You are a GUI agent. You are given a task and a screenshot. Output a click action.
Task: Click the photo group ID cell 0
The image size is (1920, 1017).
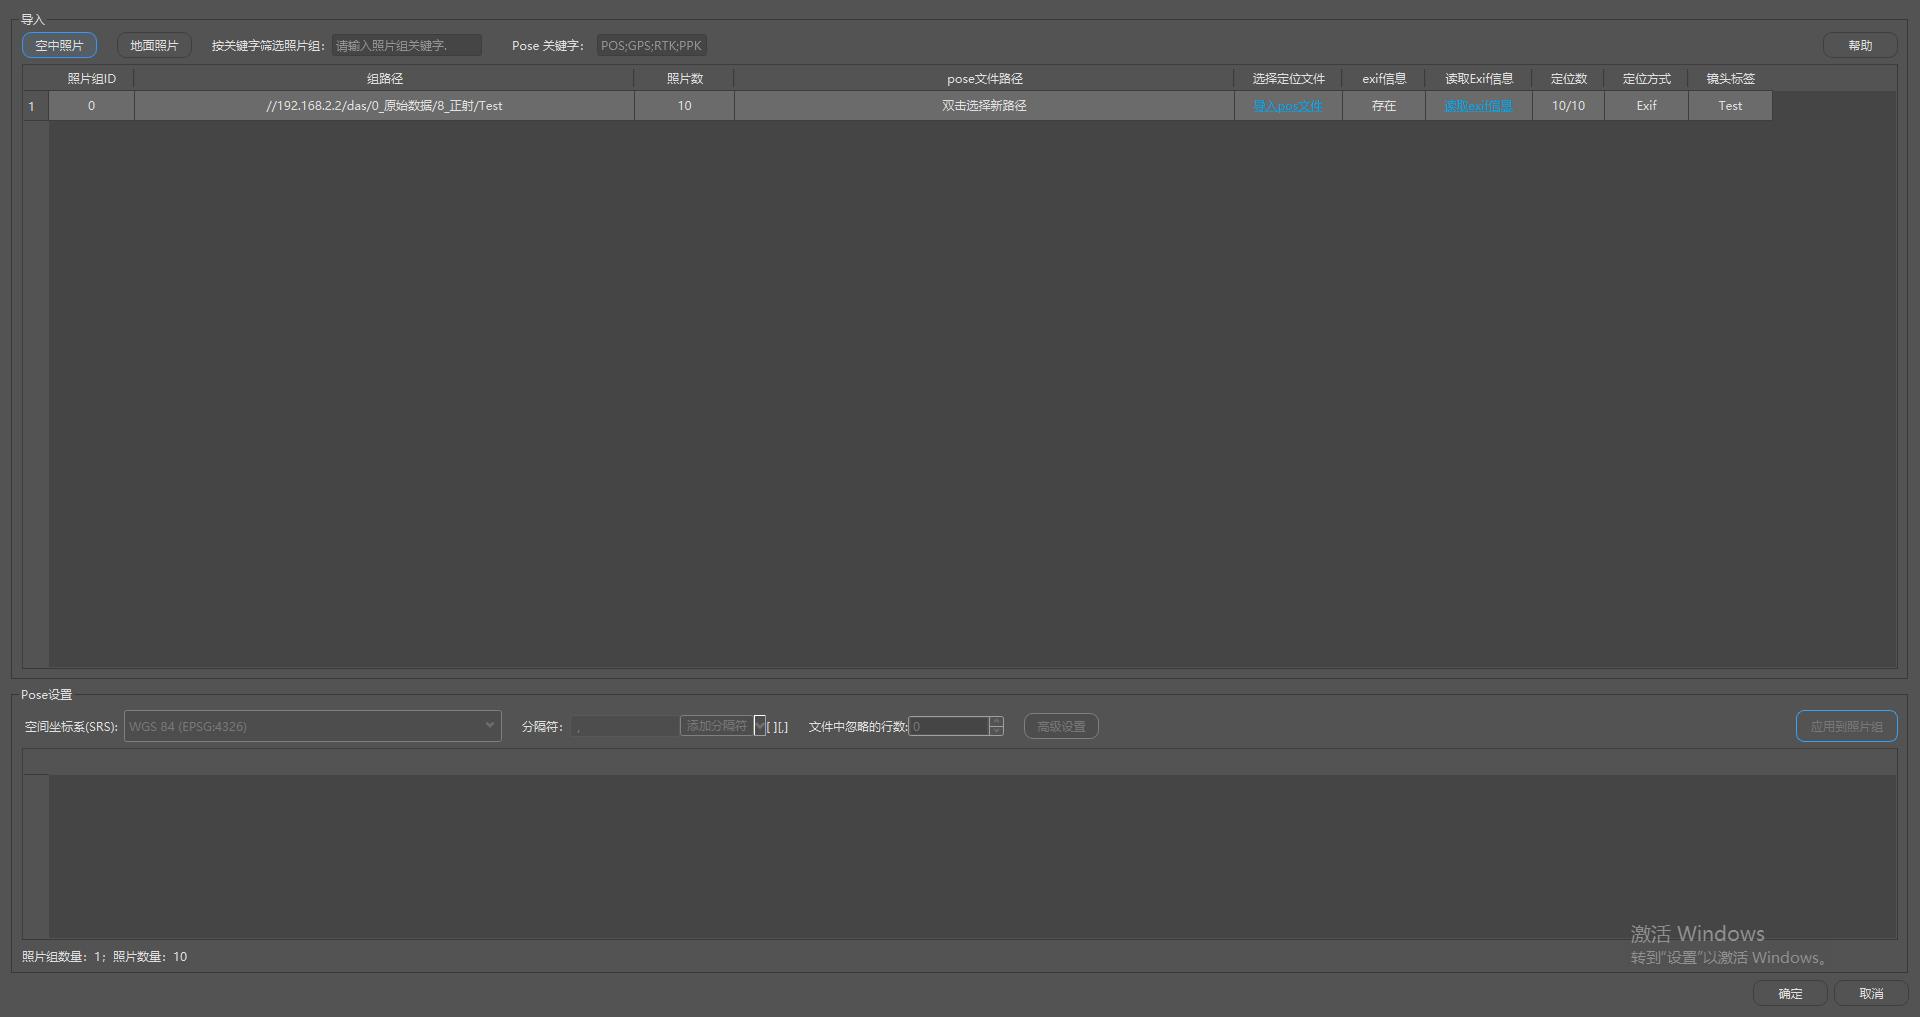point(91,106)
